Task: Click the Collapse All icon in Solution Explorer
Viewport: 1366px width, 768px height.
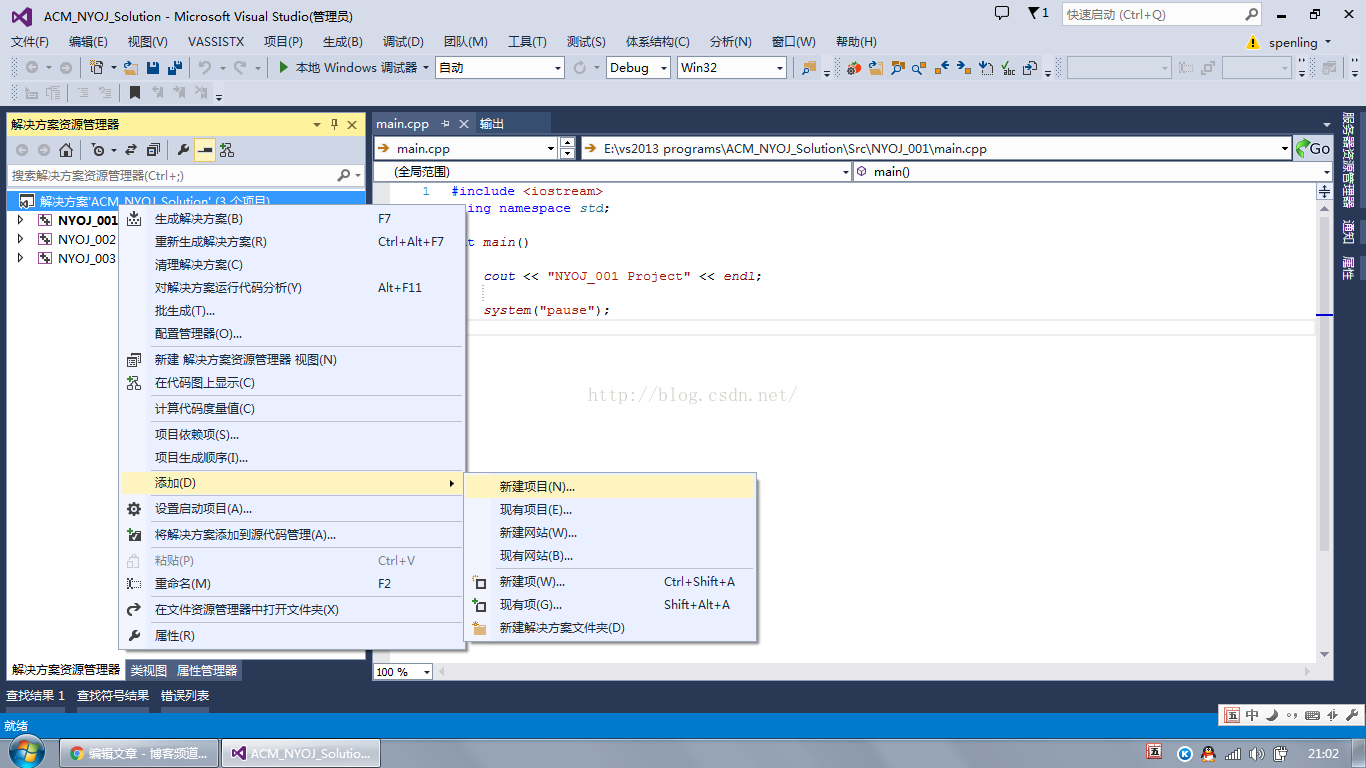Action: [x=153, y=150]
